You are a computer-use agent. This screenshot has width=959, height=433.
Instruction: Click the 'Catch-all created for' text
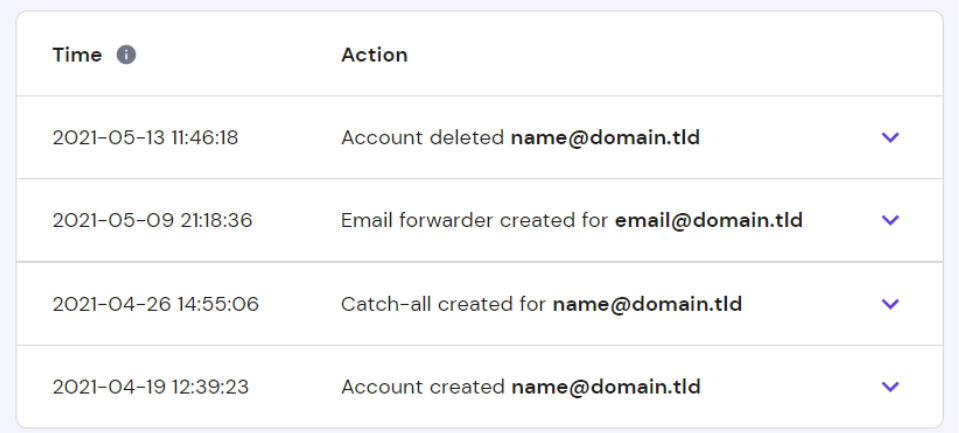click(443, 304)
